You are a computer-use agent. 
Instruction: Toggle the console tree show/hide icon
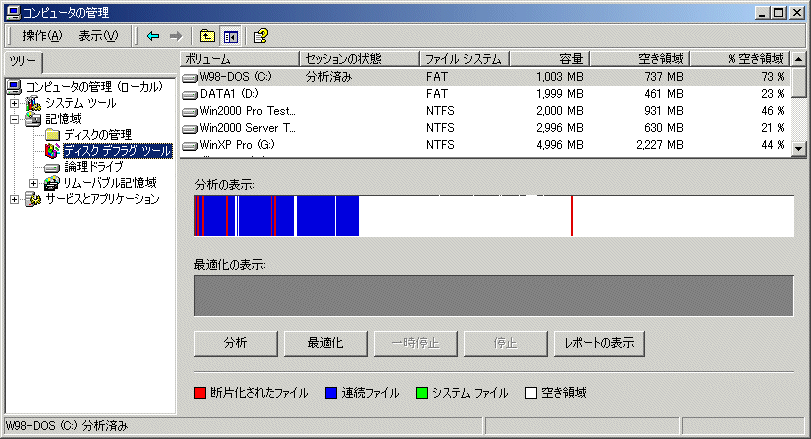pyautogui.click(x=231, y=36)
